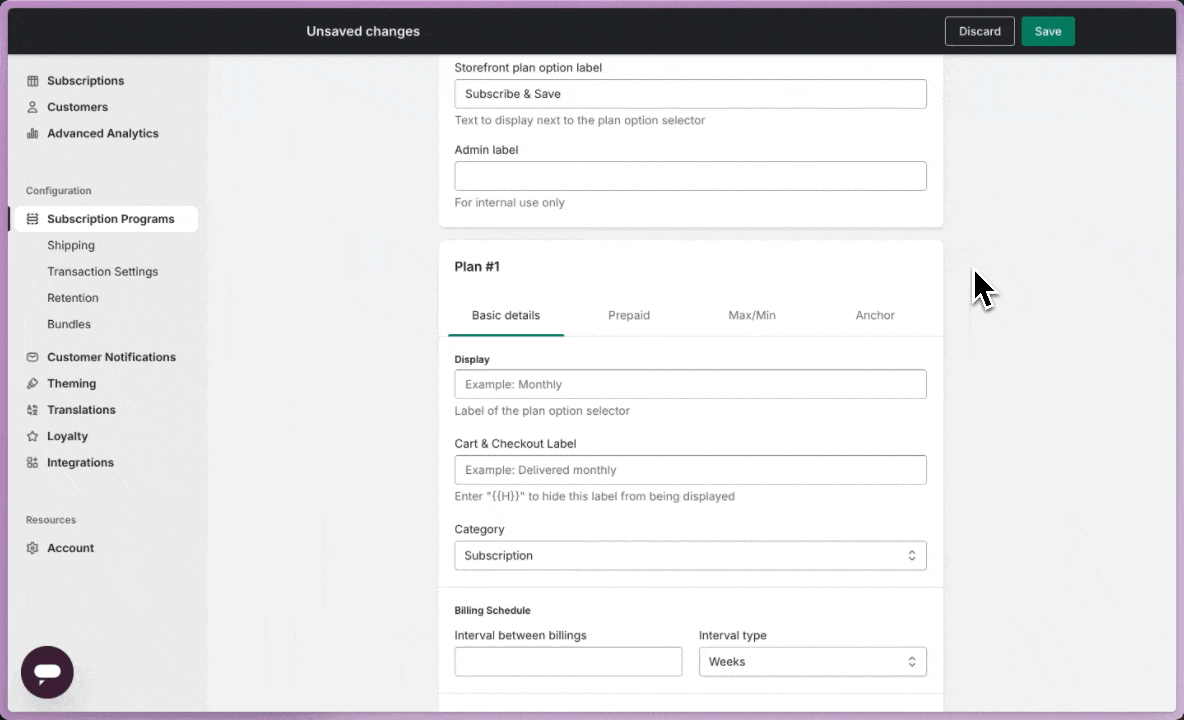Open Loyalty in the sidebar
The width and height of the screenshot is (1184, 720).
pos(67,436)
